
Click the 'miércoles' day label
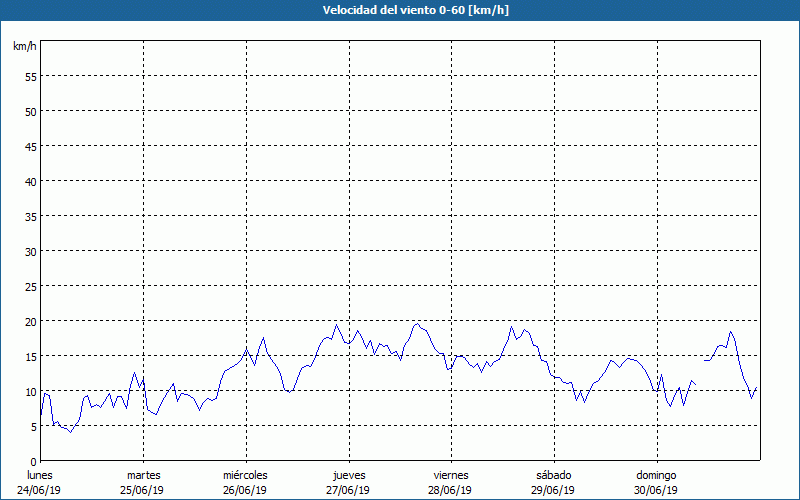point(245,475)
